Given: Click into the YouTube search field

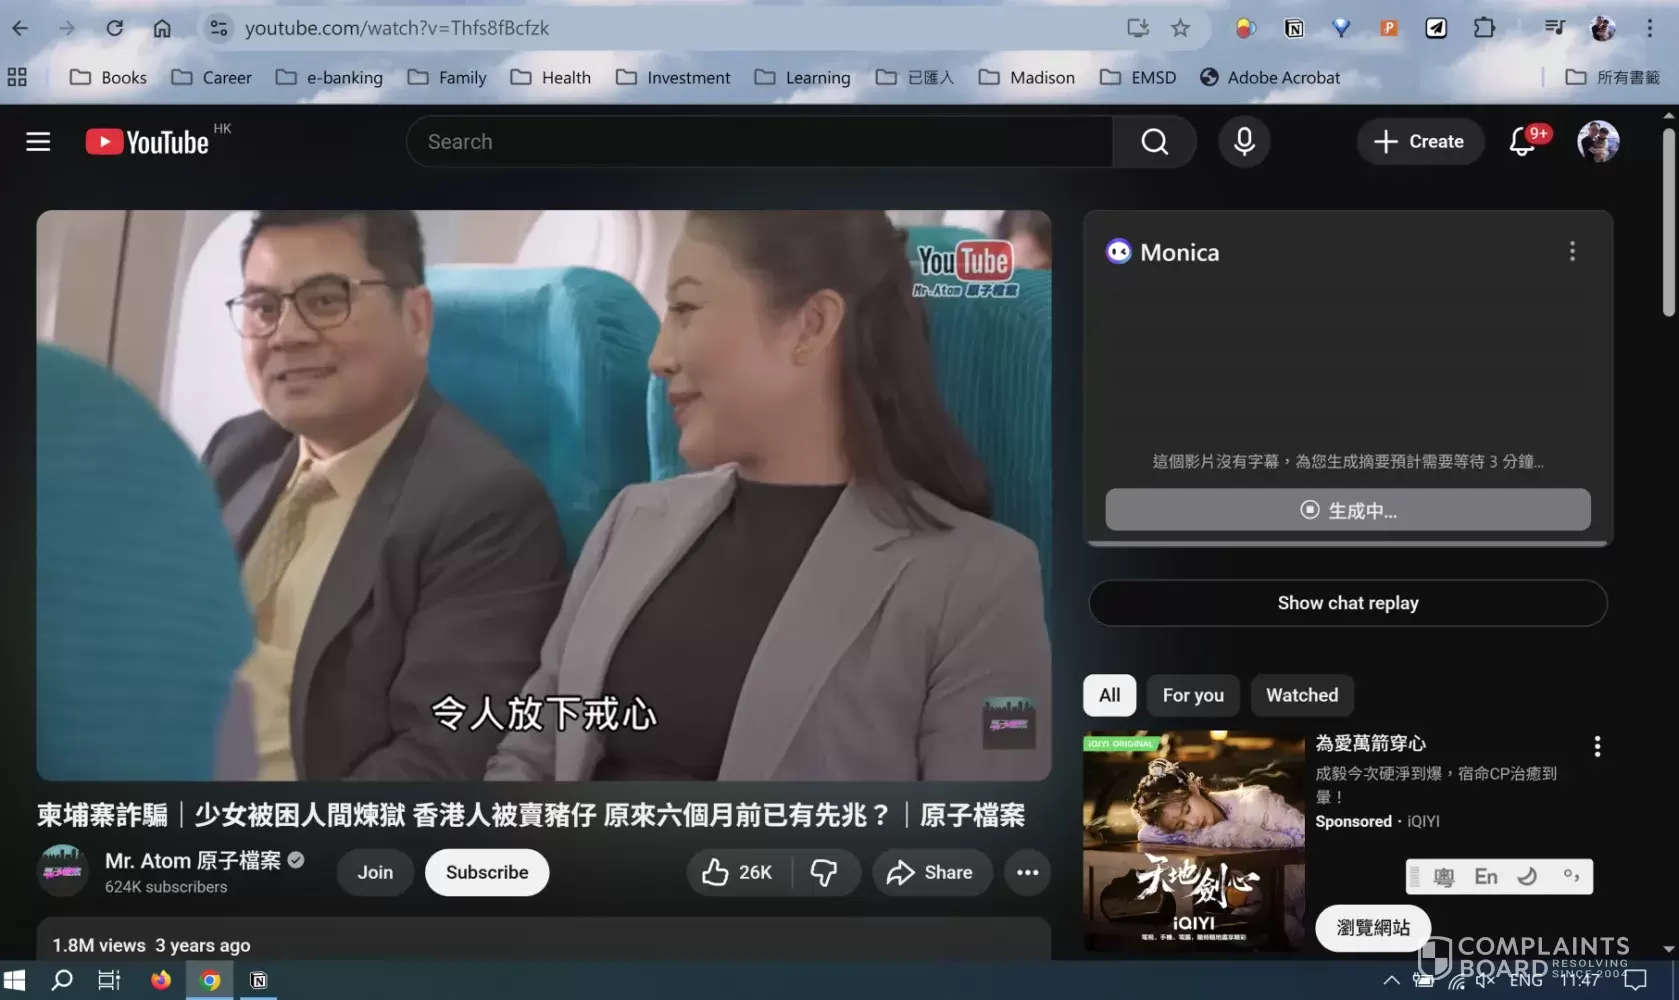Looking at the screenshot, I should [760, 142].
